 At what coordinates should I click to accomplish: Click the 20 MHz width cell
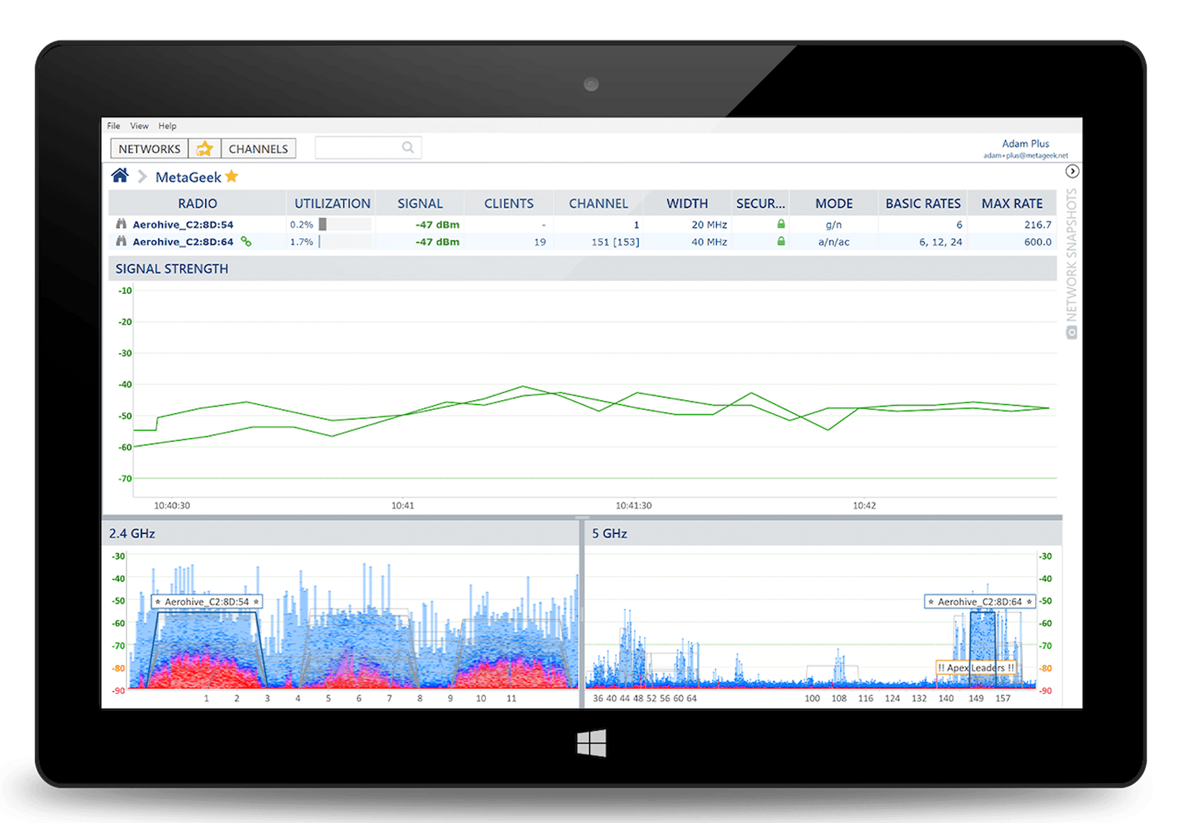tap(708, 225)
